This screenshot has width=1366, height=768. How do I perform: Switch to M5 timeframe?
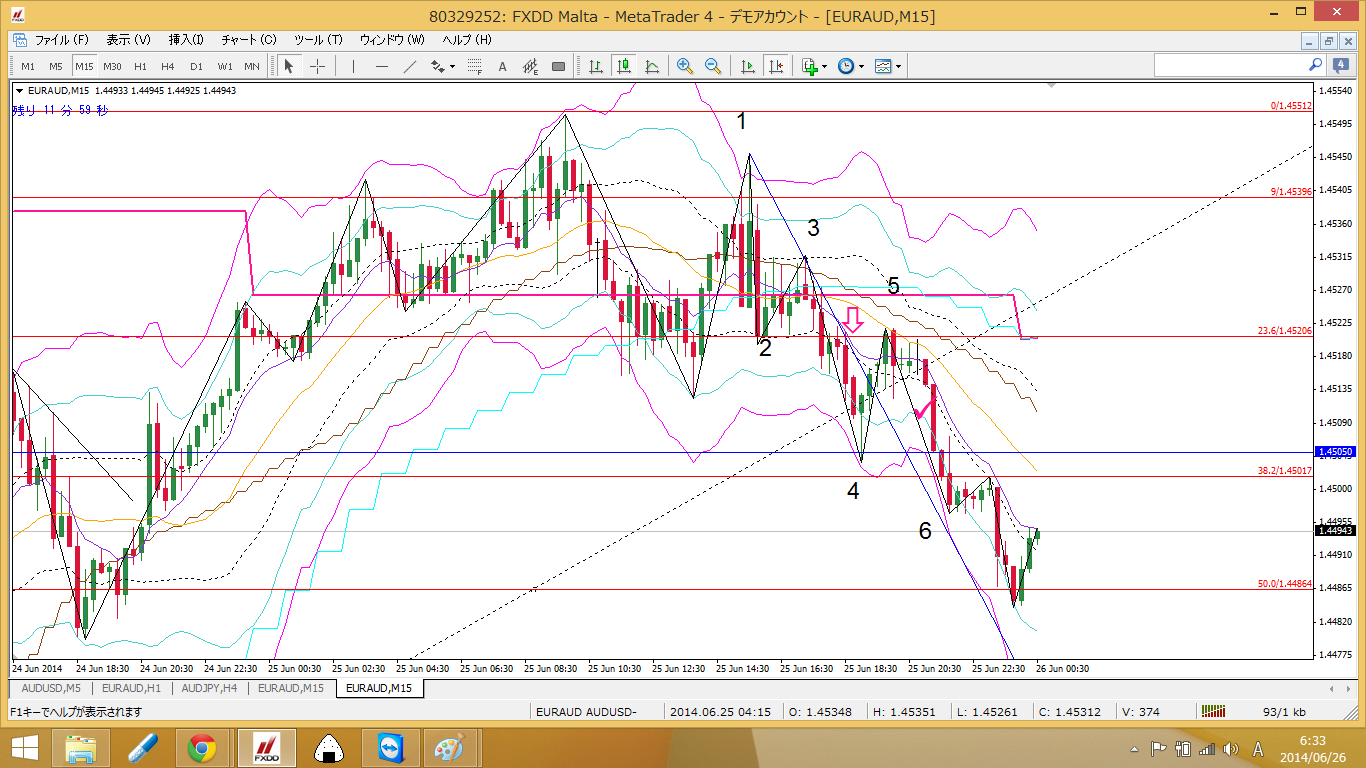click(x=56, y=66)
